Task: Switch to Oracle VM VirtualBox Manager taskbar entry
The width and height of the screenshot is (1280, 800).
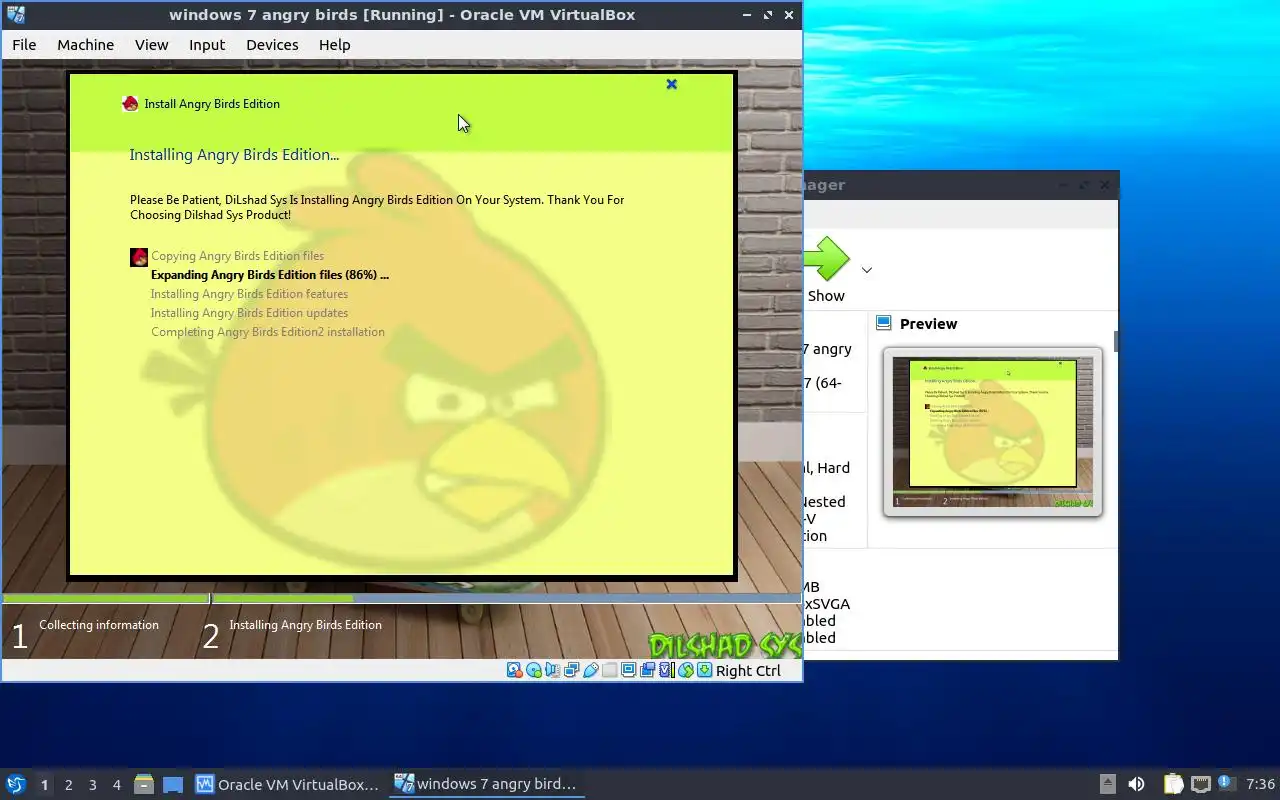Action: 288,785
